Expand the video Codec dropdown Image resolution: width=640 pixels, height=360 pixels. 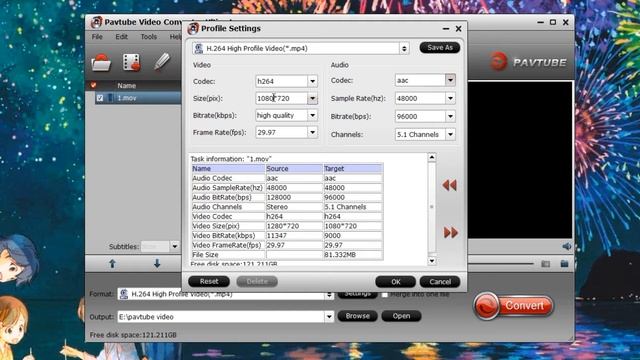(x=312, y=81)
